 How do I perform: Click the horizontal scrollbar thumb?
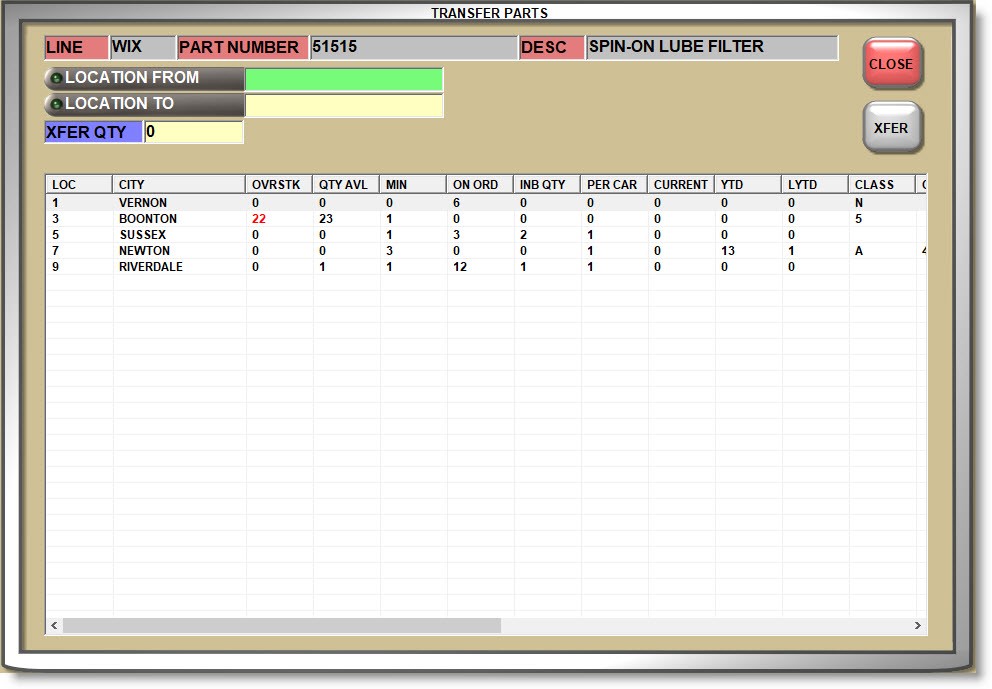click(280, 625)
